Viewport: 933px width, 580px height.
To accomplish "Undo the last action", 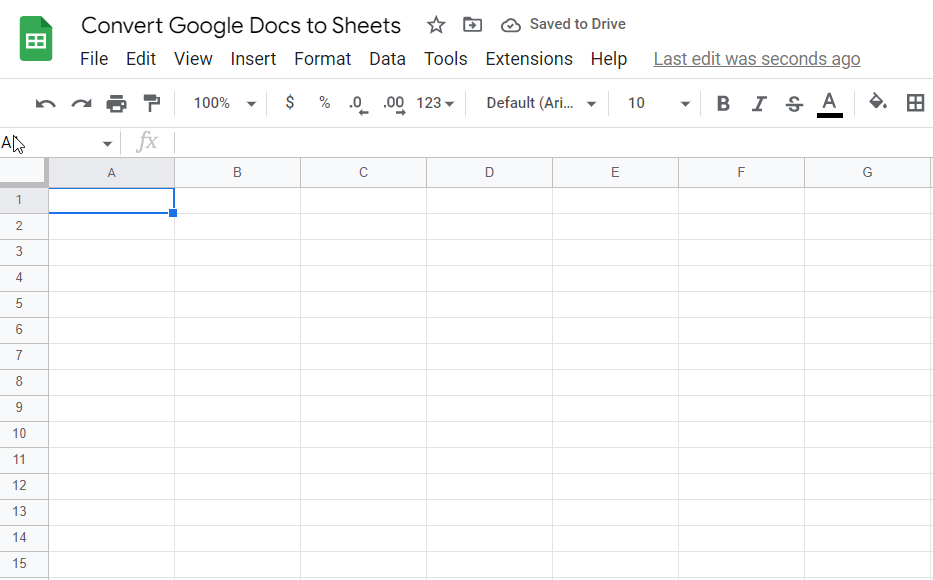I will [x=46, y=104].
